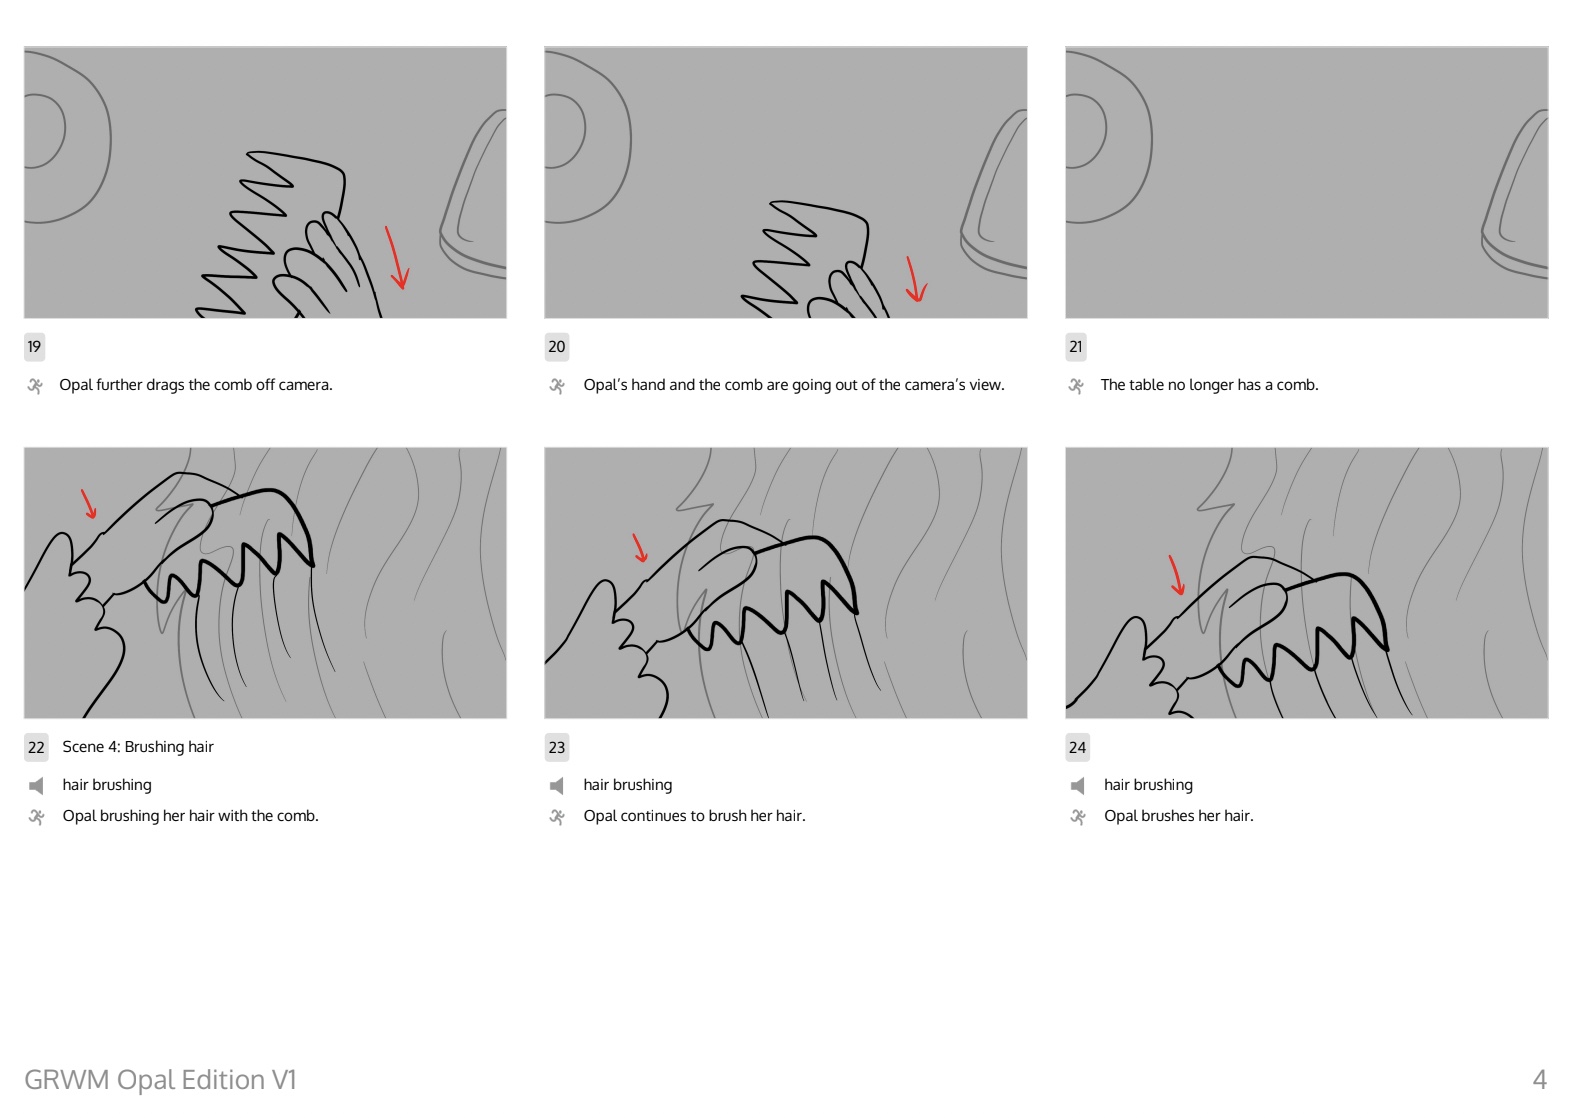
Task: Select the empty table frame 21 thumbnail
Action: tap(1307, 182)
